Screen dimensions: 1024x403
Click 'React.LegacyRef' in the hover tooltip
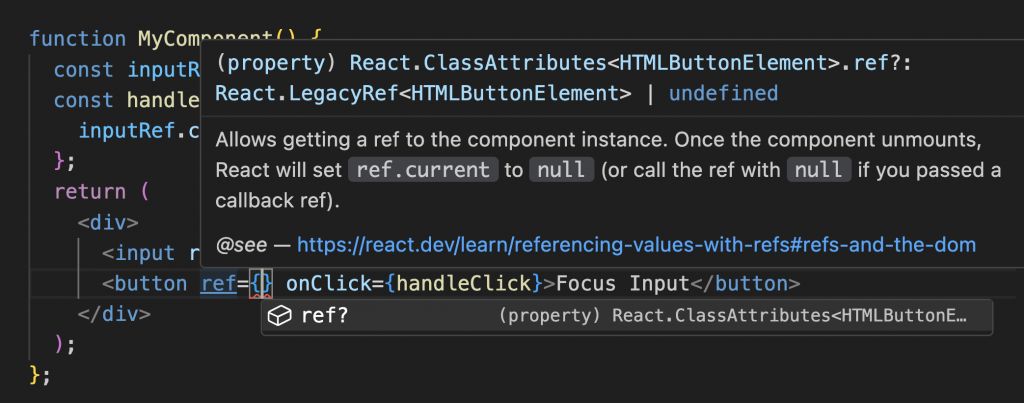pos(306,93)
